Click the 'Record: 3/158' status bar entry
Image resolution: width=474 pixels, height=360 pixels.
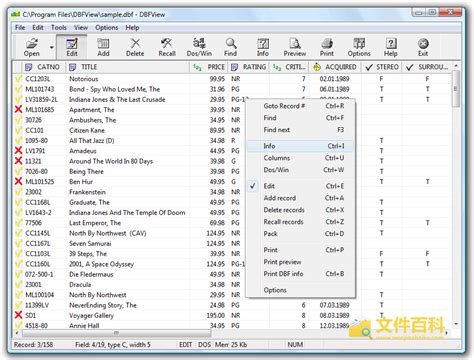pos(33,345)
